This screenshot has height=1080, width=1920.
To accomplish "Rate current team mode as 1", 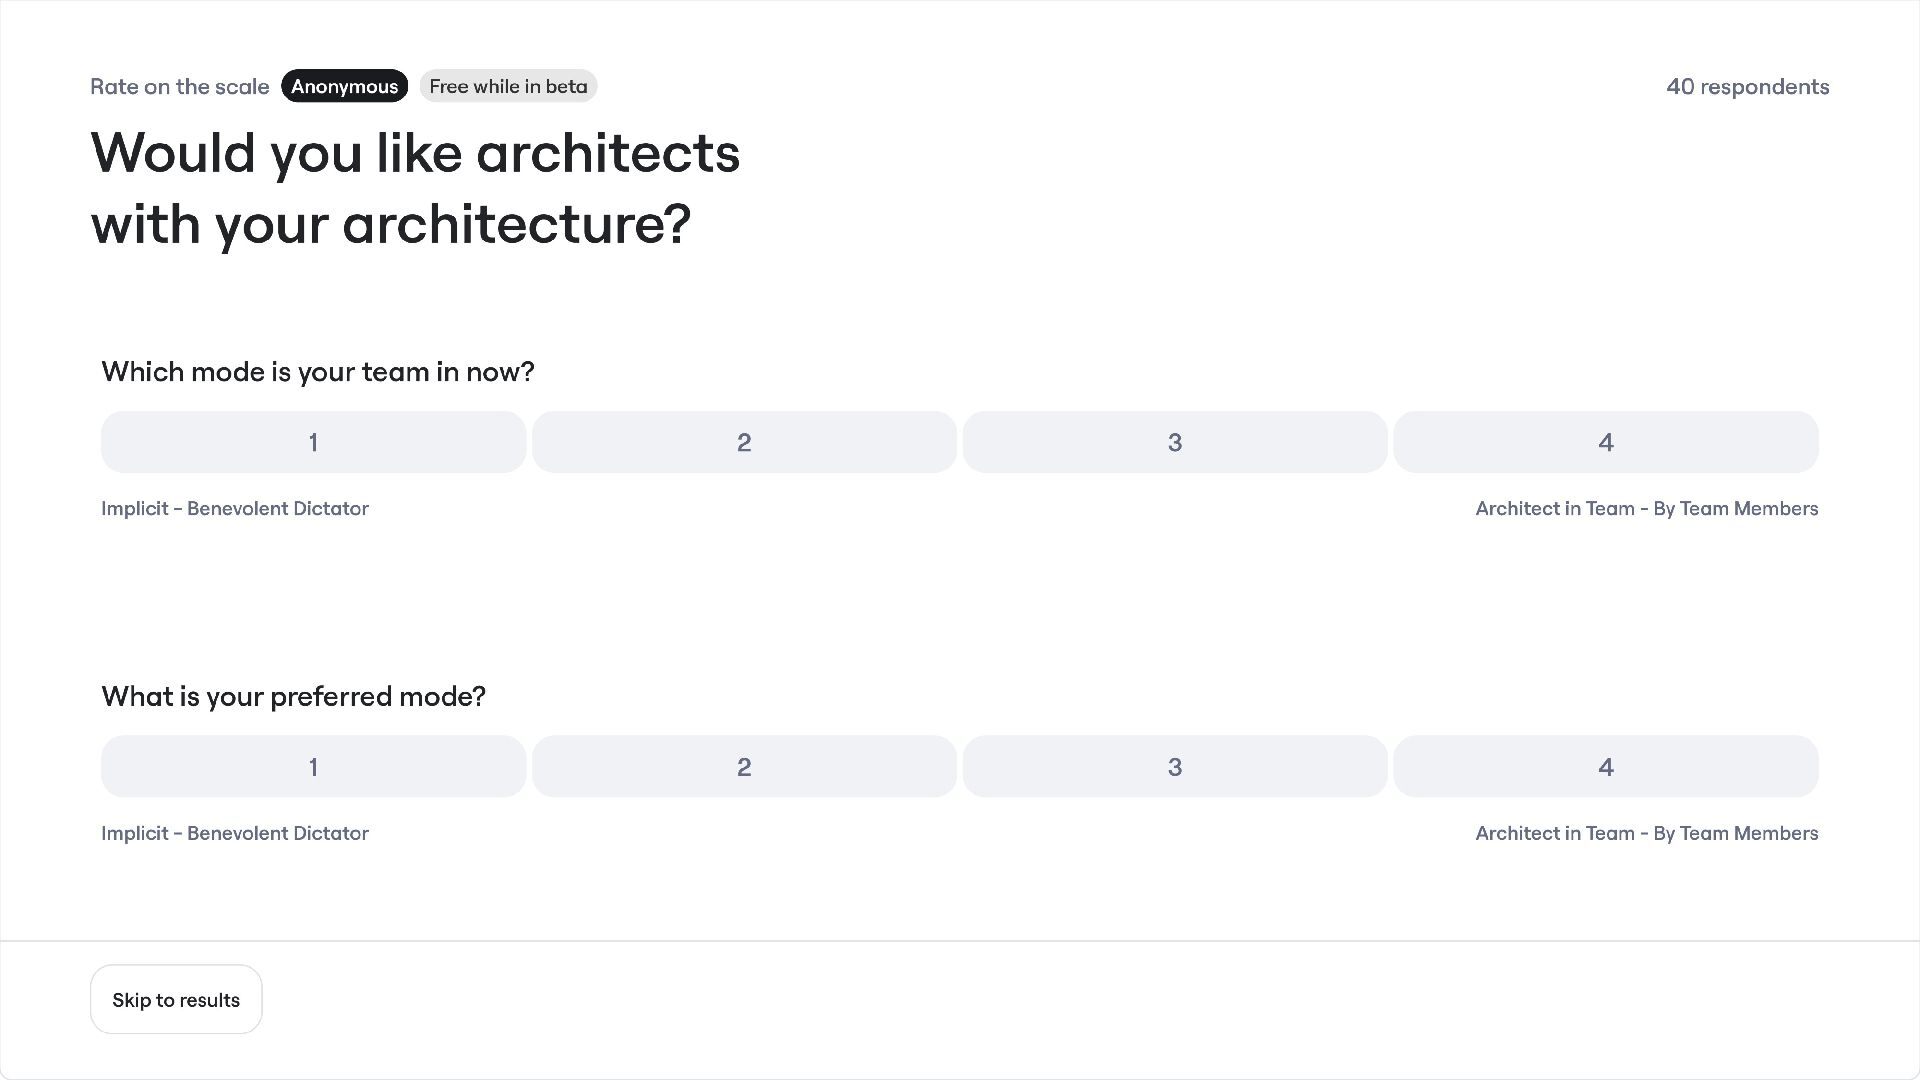I will (x=313, y=442).
